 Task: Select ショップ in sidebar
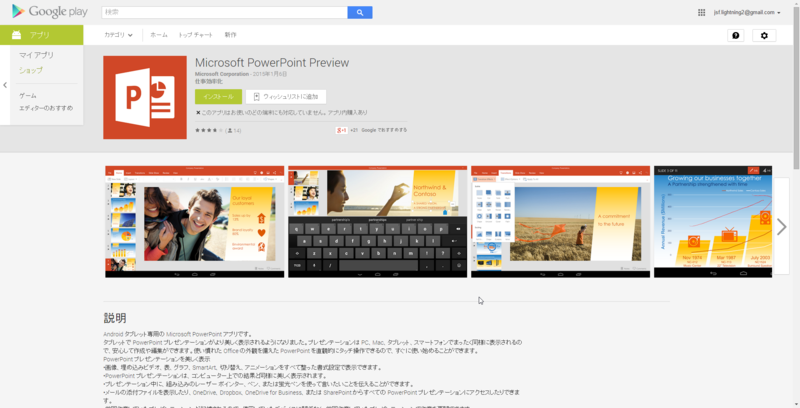click(x=31, y=70)
